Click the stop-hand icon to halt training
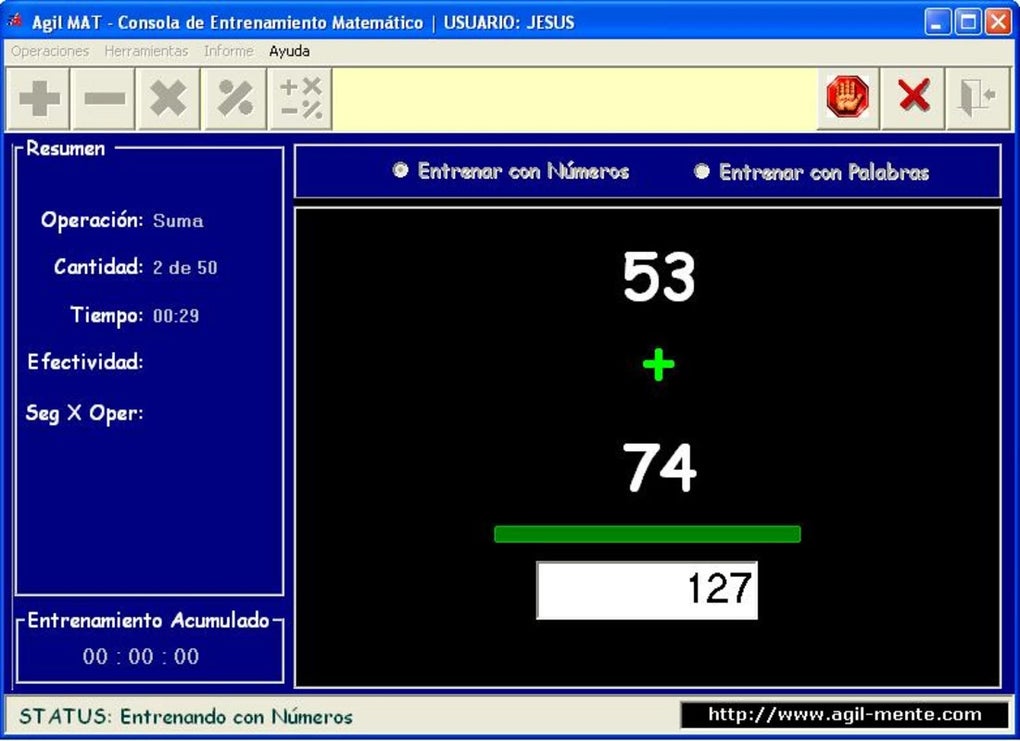This screenshot has height=741, width=1020. pos(845,97)
